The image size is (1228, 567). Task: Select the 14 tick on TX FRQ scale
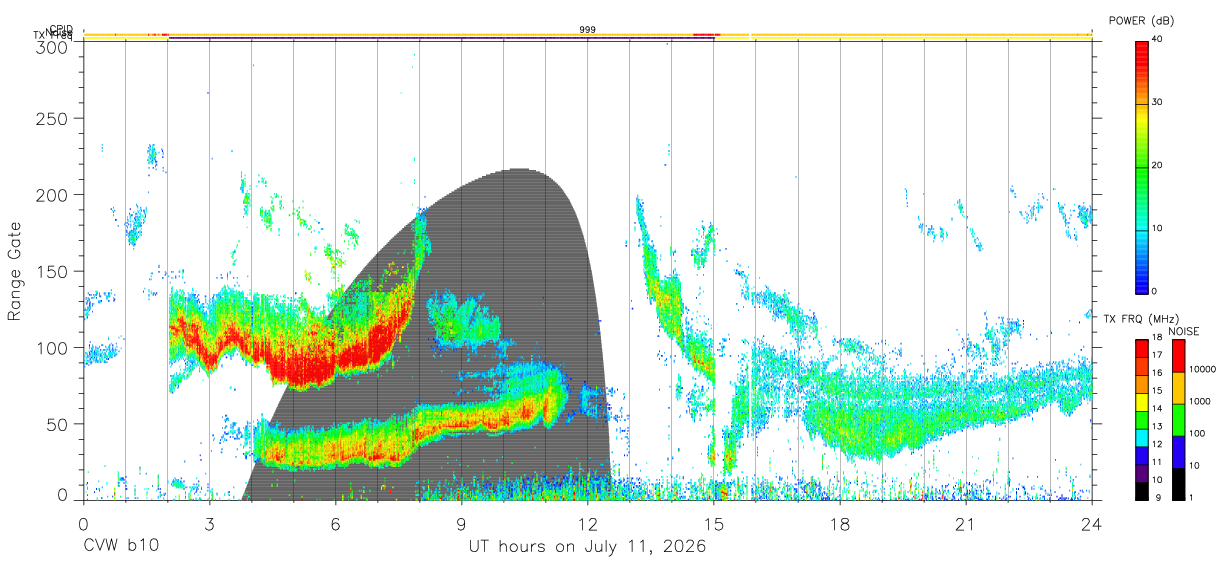1158,409
